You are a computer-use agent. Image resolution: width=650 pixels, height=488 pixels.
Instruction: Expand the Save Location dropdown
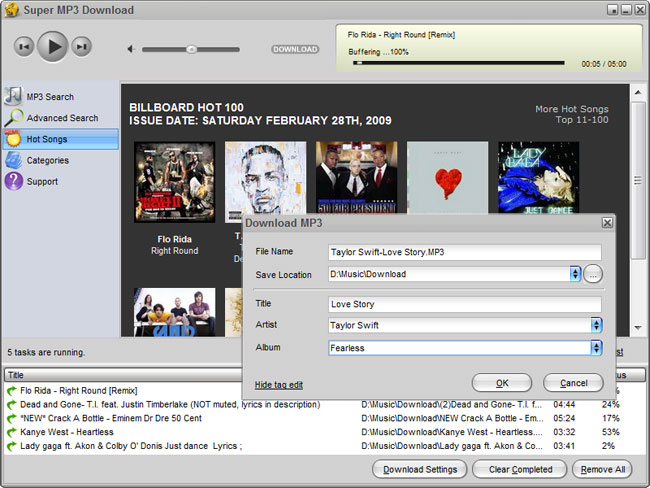(575, 274)
